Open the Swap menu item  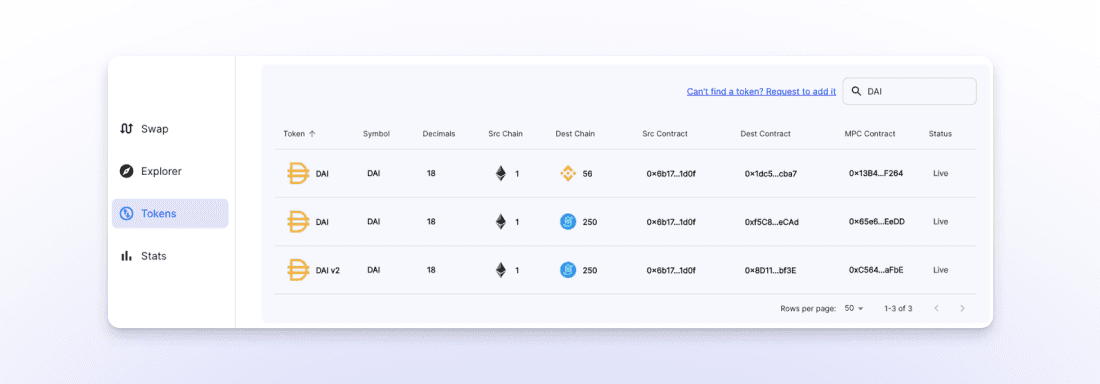pos(170,128)
